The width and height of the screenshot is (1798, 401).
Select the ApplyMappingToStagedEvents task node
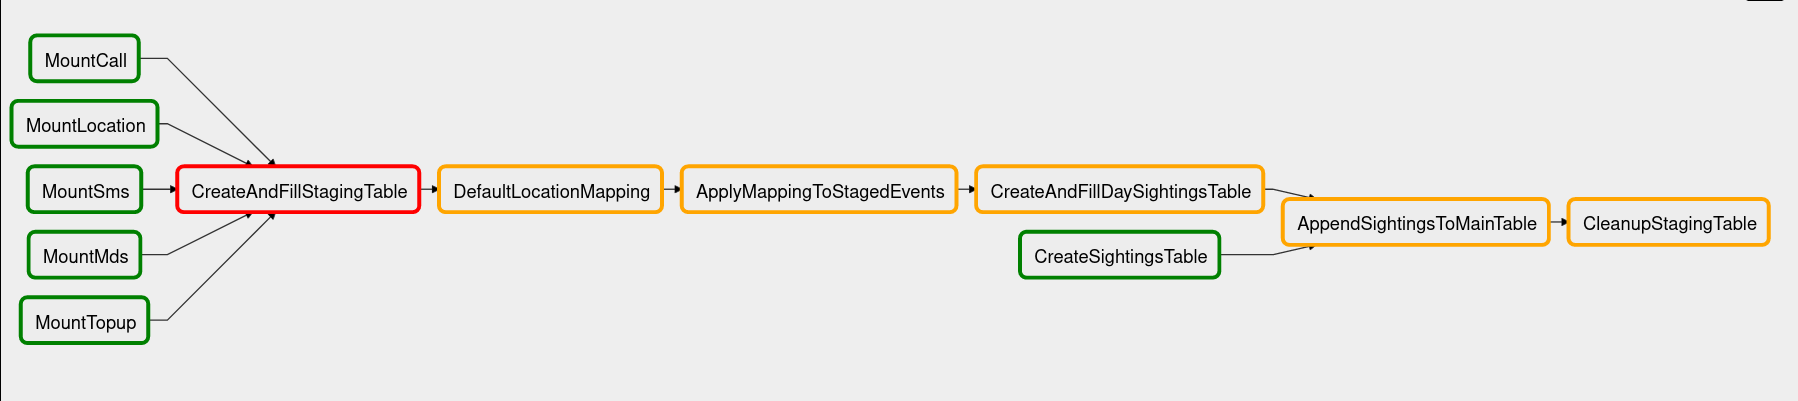point(819,190)
